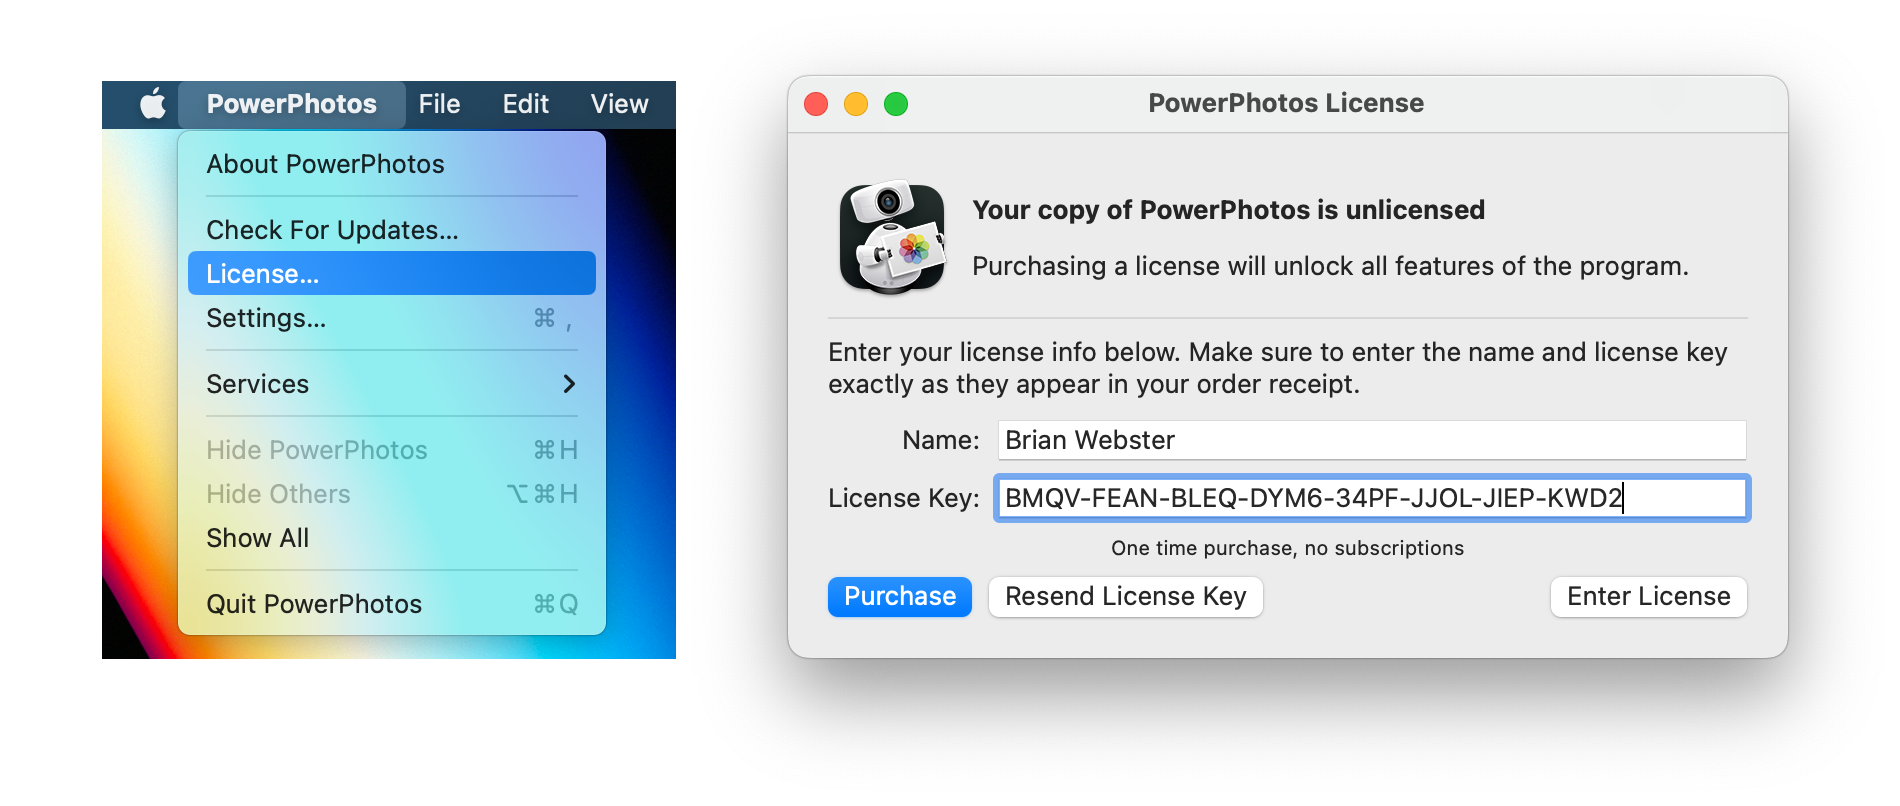This screenshot has width=1900, height=806.
Task: Click the Resend License Key button
Action: 1126,597
